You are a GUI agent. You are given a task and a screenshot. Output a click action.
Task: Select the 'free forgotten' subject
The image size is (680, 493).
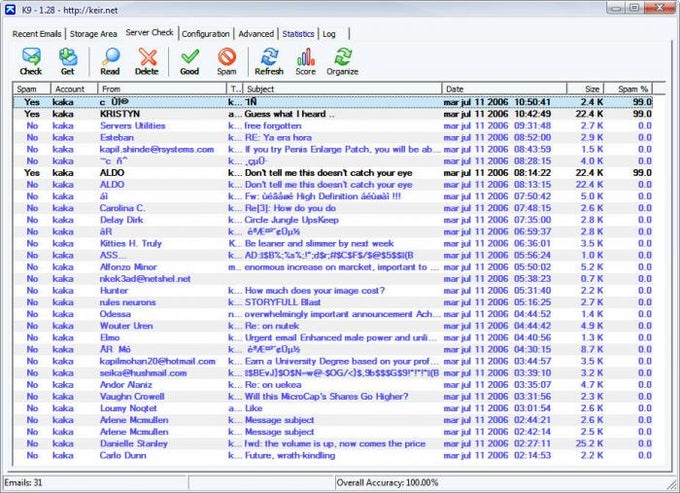click(x=273, y=126)
